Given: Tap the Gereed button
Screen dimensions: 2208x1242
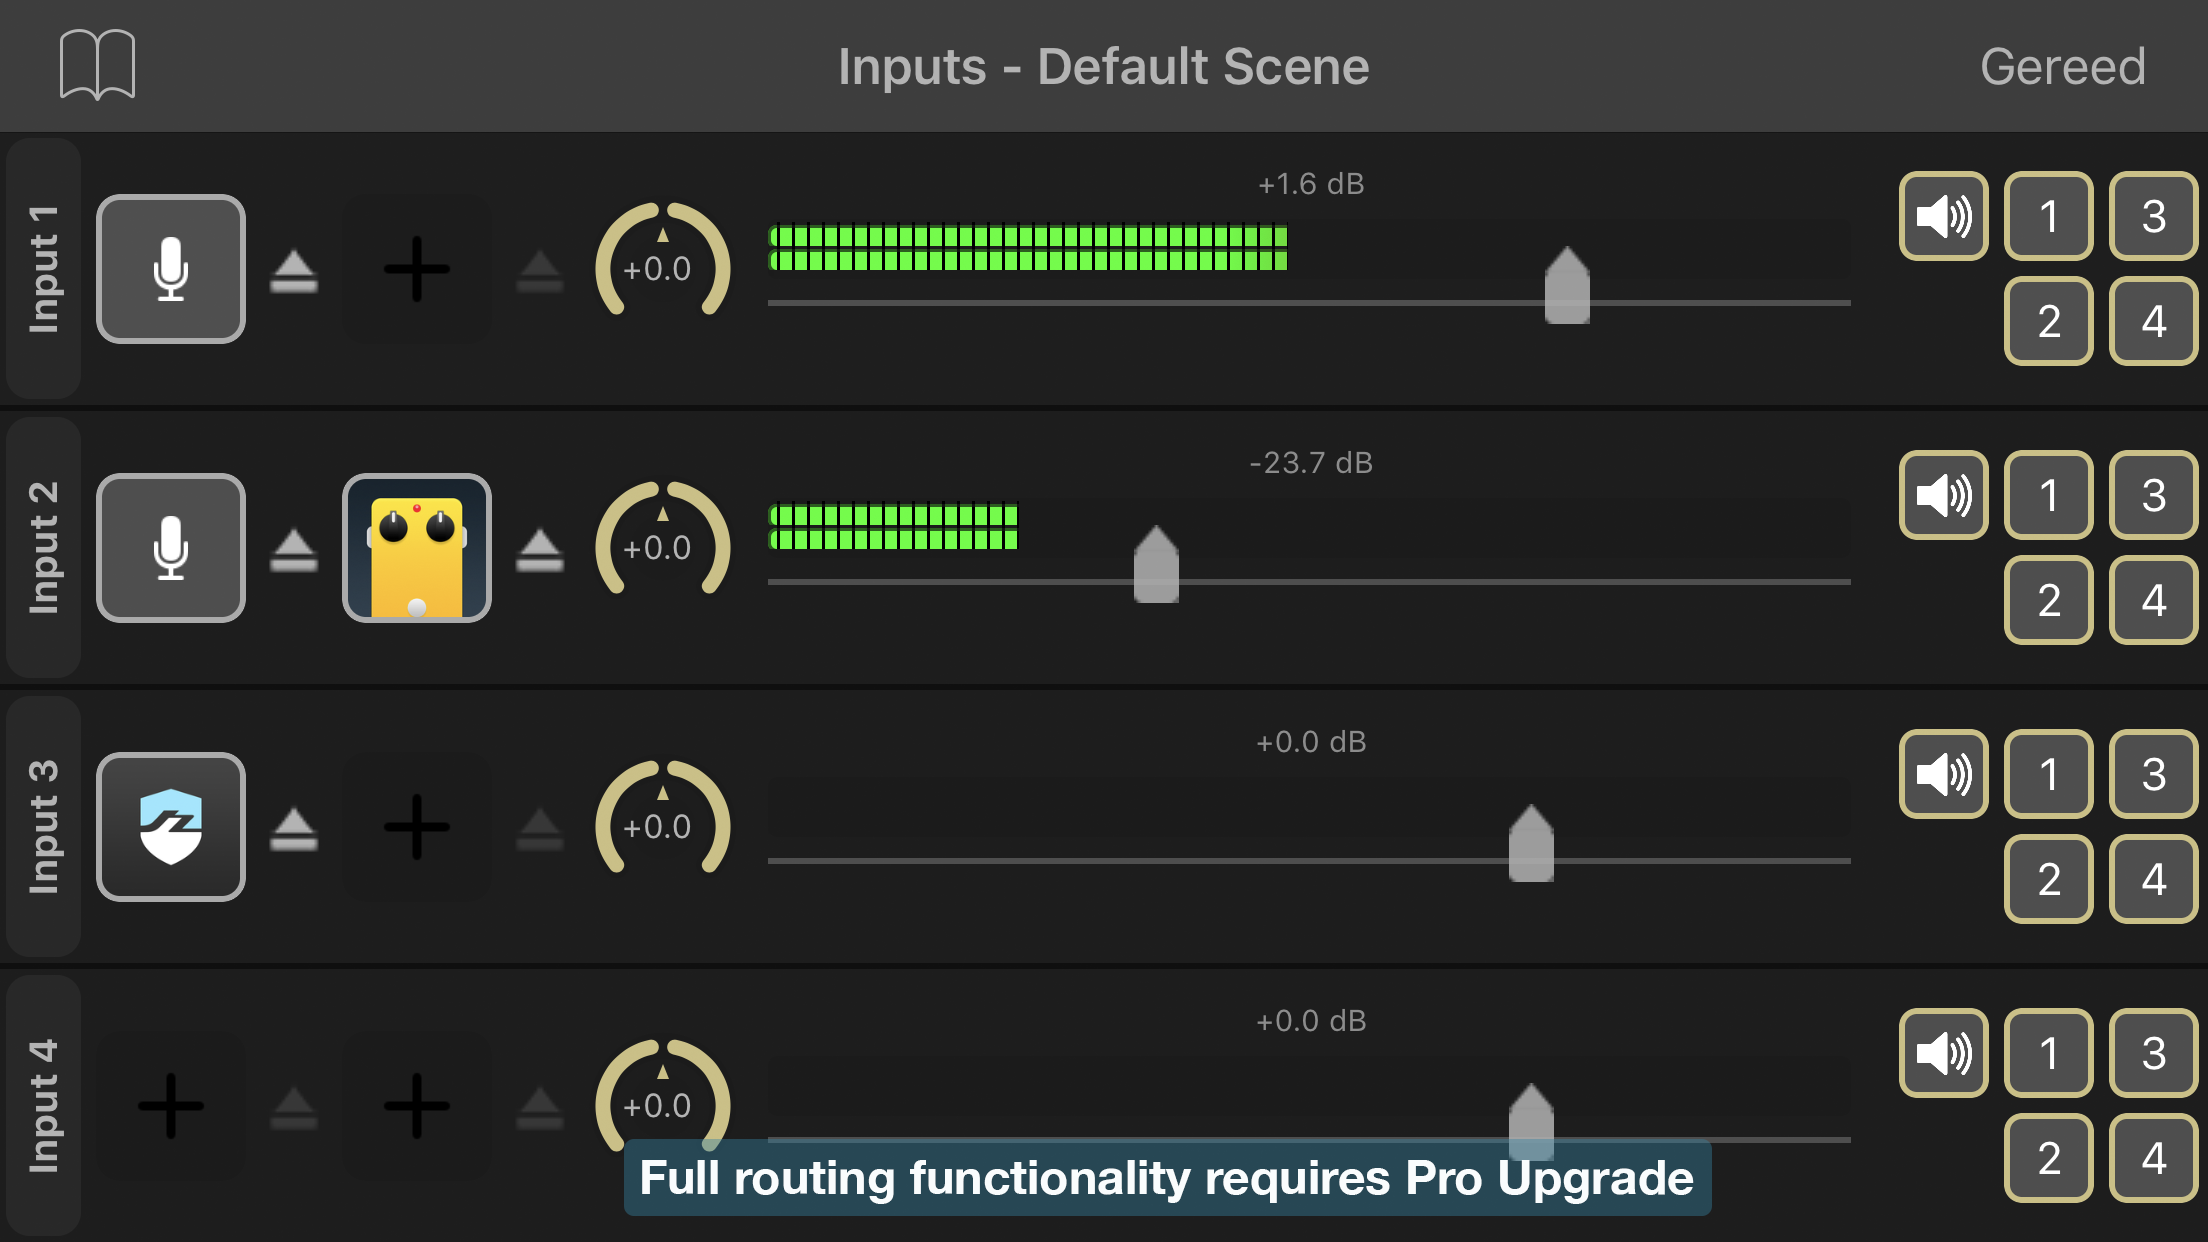Looking at the screenshot, I should click(x=2063, y=67).
